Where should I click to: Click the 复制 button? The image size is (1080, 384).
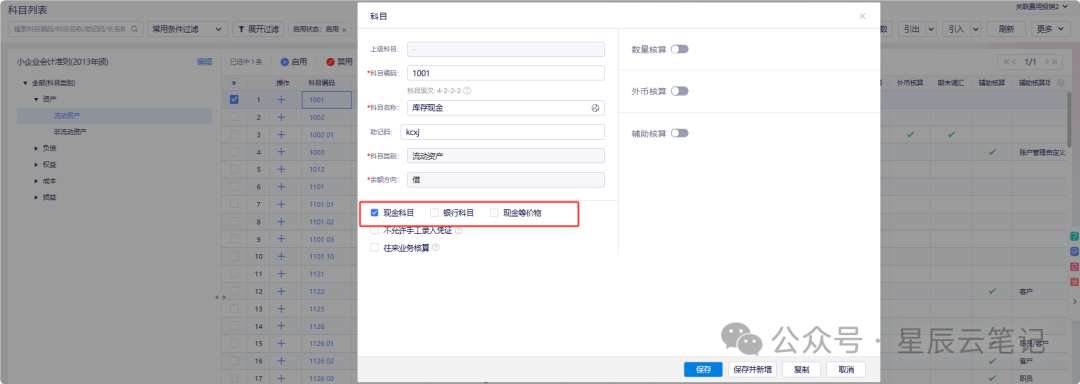click(801, 370)
